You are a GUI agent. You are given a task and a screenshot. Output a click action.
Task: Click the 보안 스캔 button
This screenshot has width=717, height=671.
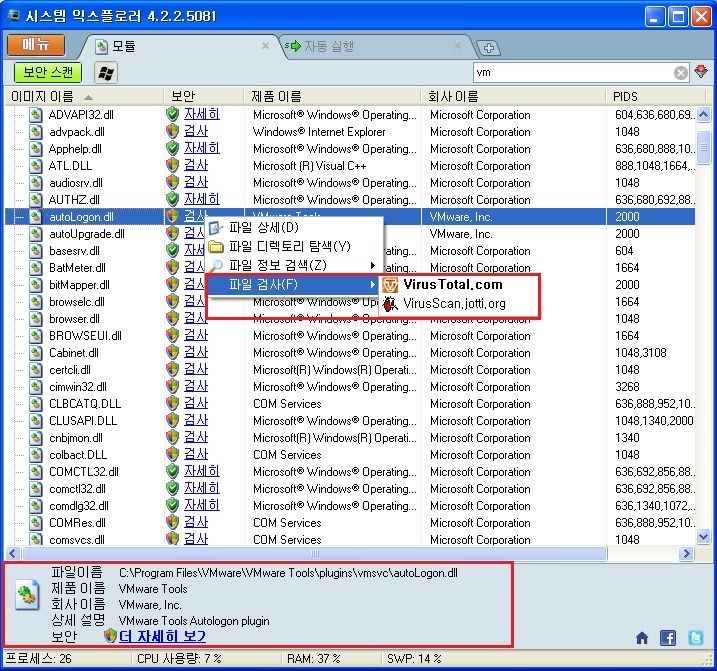(48, 73)
